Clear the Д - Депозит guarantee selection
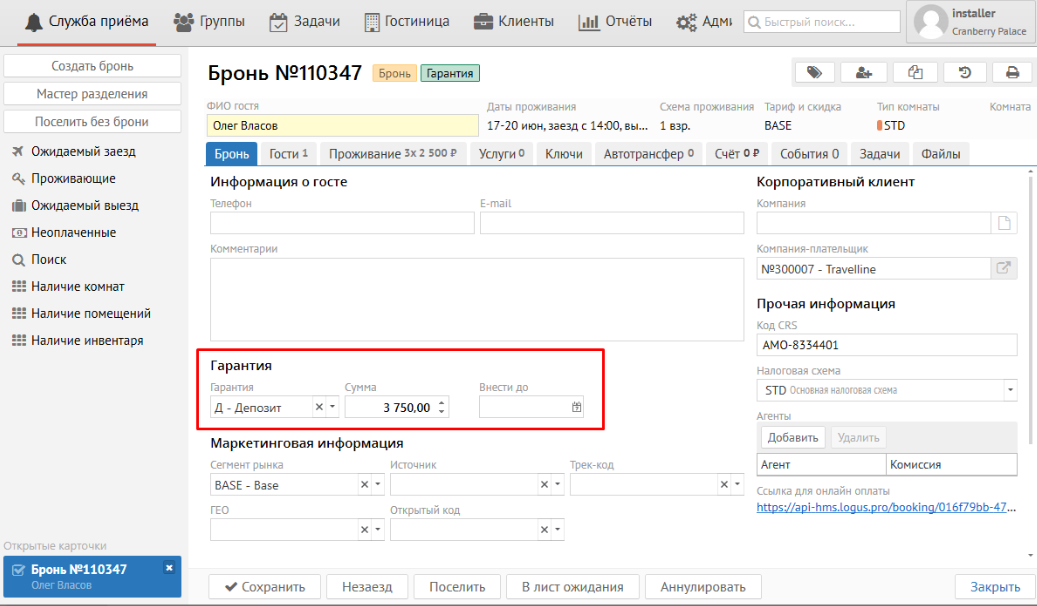This screenshot has height=606, width=1037. point(319,407)
